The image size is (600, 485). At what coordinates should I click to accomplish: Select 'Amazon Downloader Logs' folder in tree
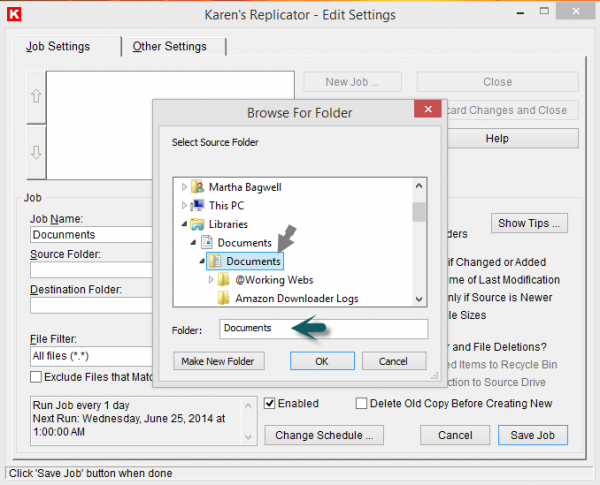click(297, 299)
